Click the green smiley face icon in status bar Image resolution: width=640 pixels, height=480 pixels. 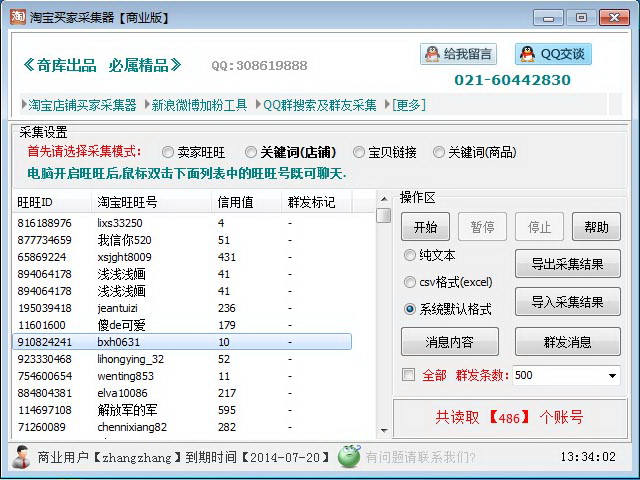tap(349, 456)
